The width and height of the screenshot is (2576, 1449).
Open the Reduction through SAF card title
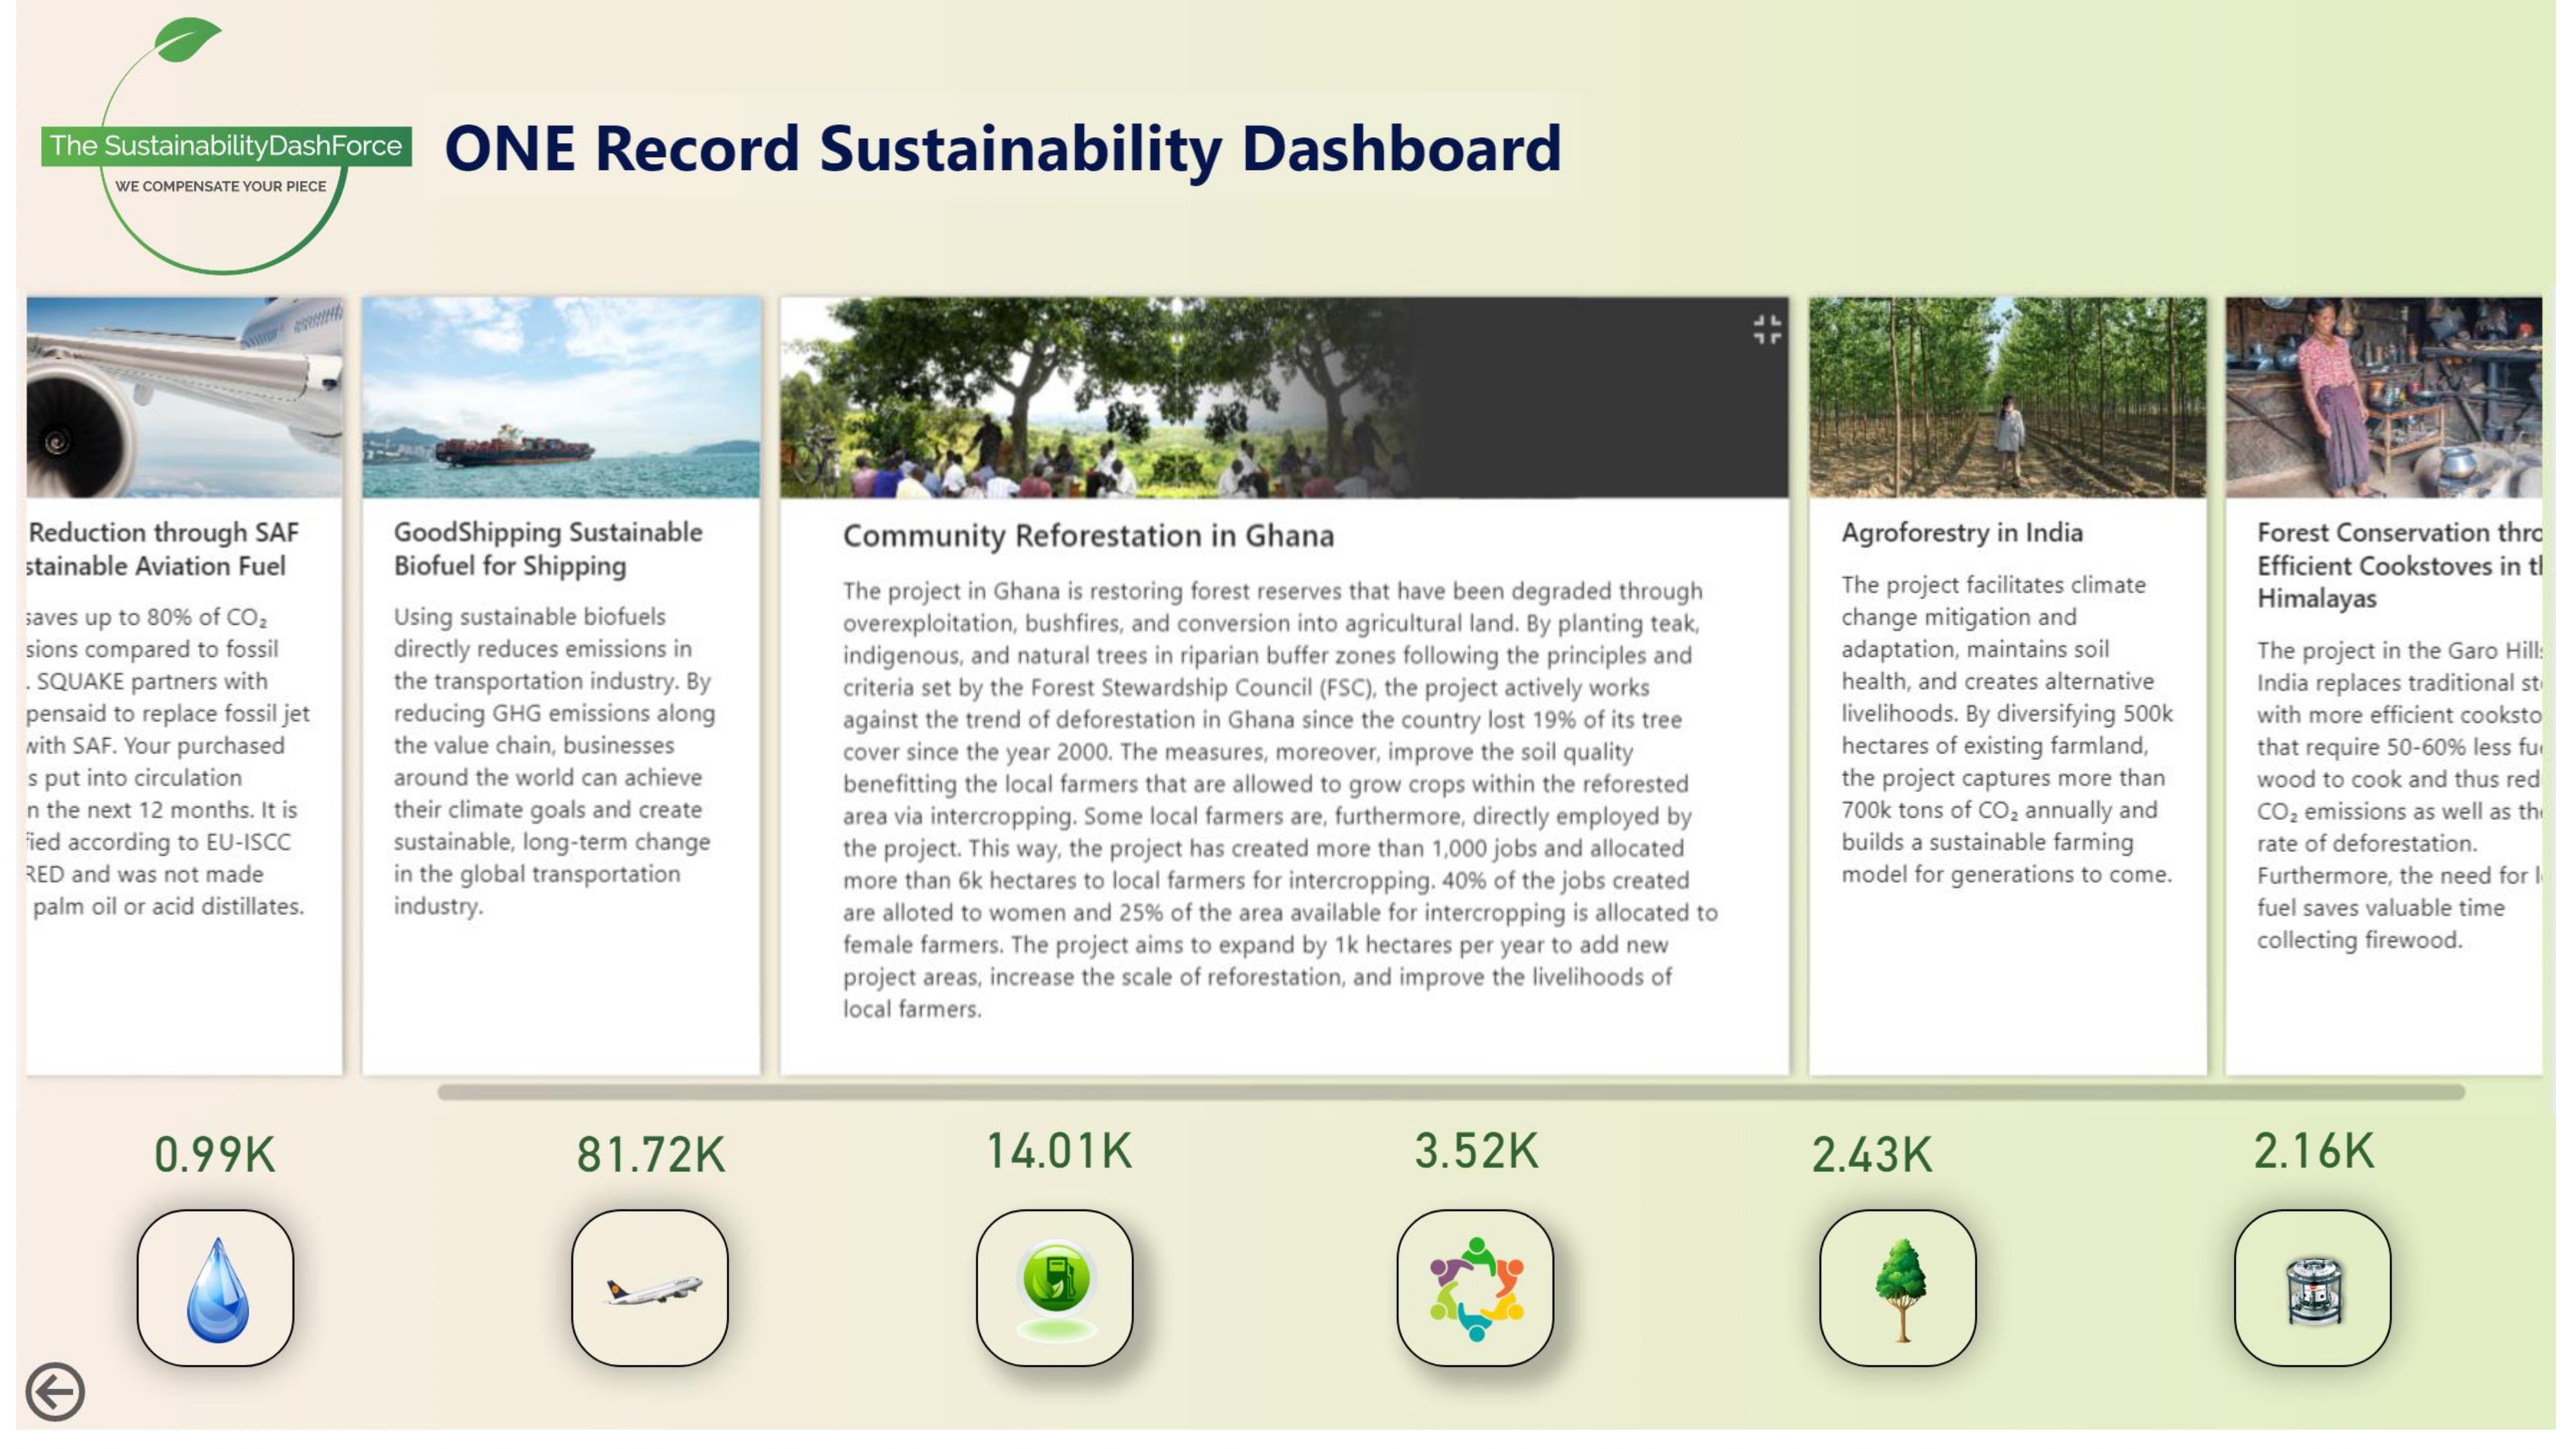163,549
